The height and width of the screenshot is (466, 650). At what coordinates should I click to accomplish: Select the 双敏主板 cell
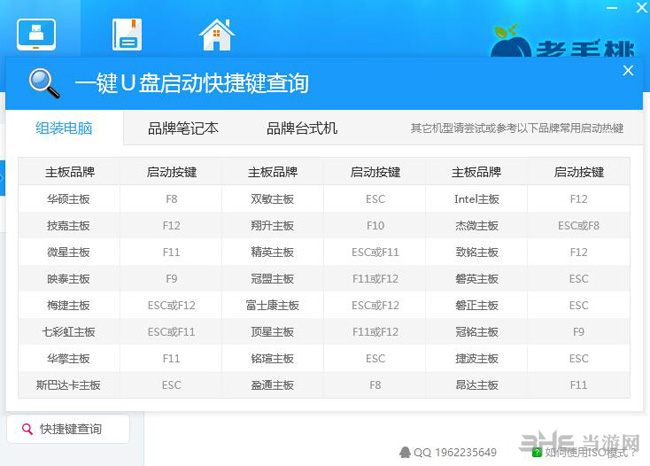pyautogui.click(x=272, y=199)
